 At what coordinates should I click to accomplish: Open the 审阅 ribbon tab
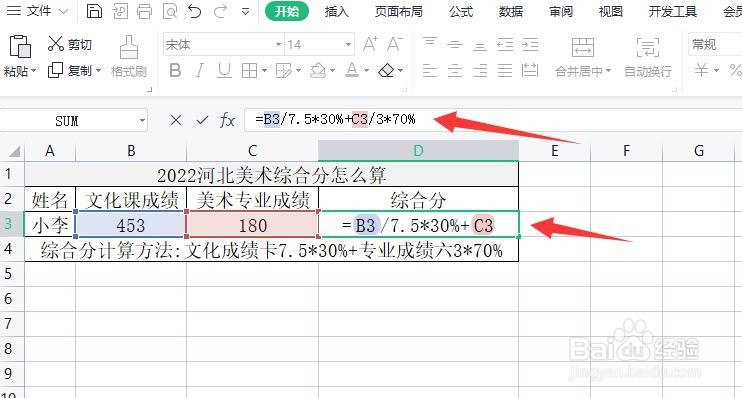click(561, 11)
